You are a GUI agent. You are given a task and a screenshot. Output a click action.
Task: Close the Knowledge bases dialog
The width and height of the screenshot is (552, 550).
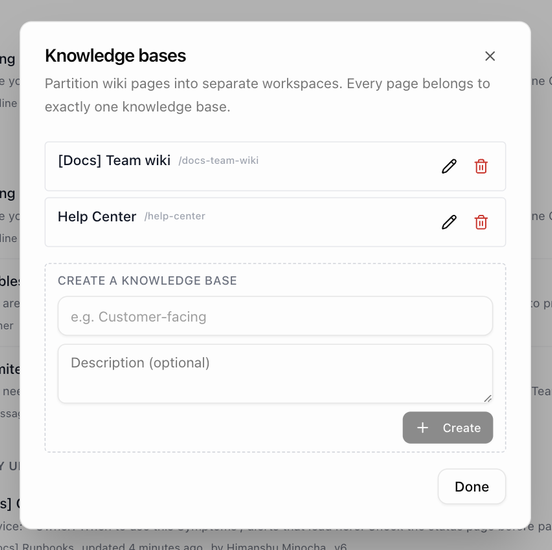490,56
